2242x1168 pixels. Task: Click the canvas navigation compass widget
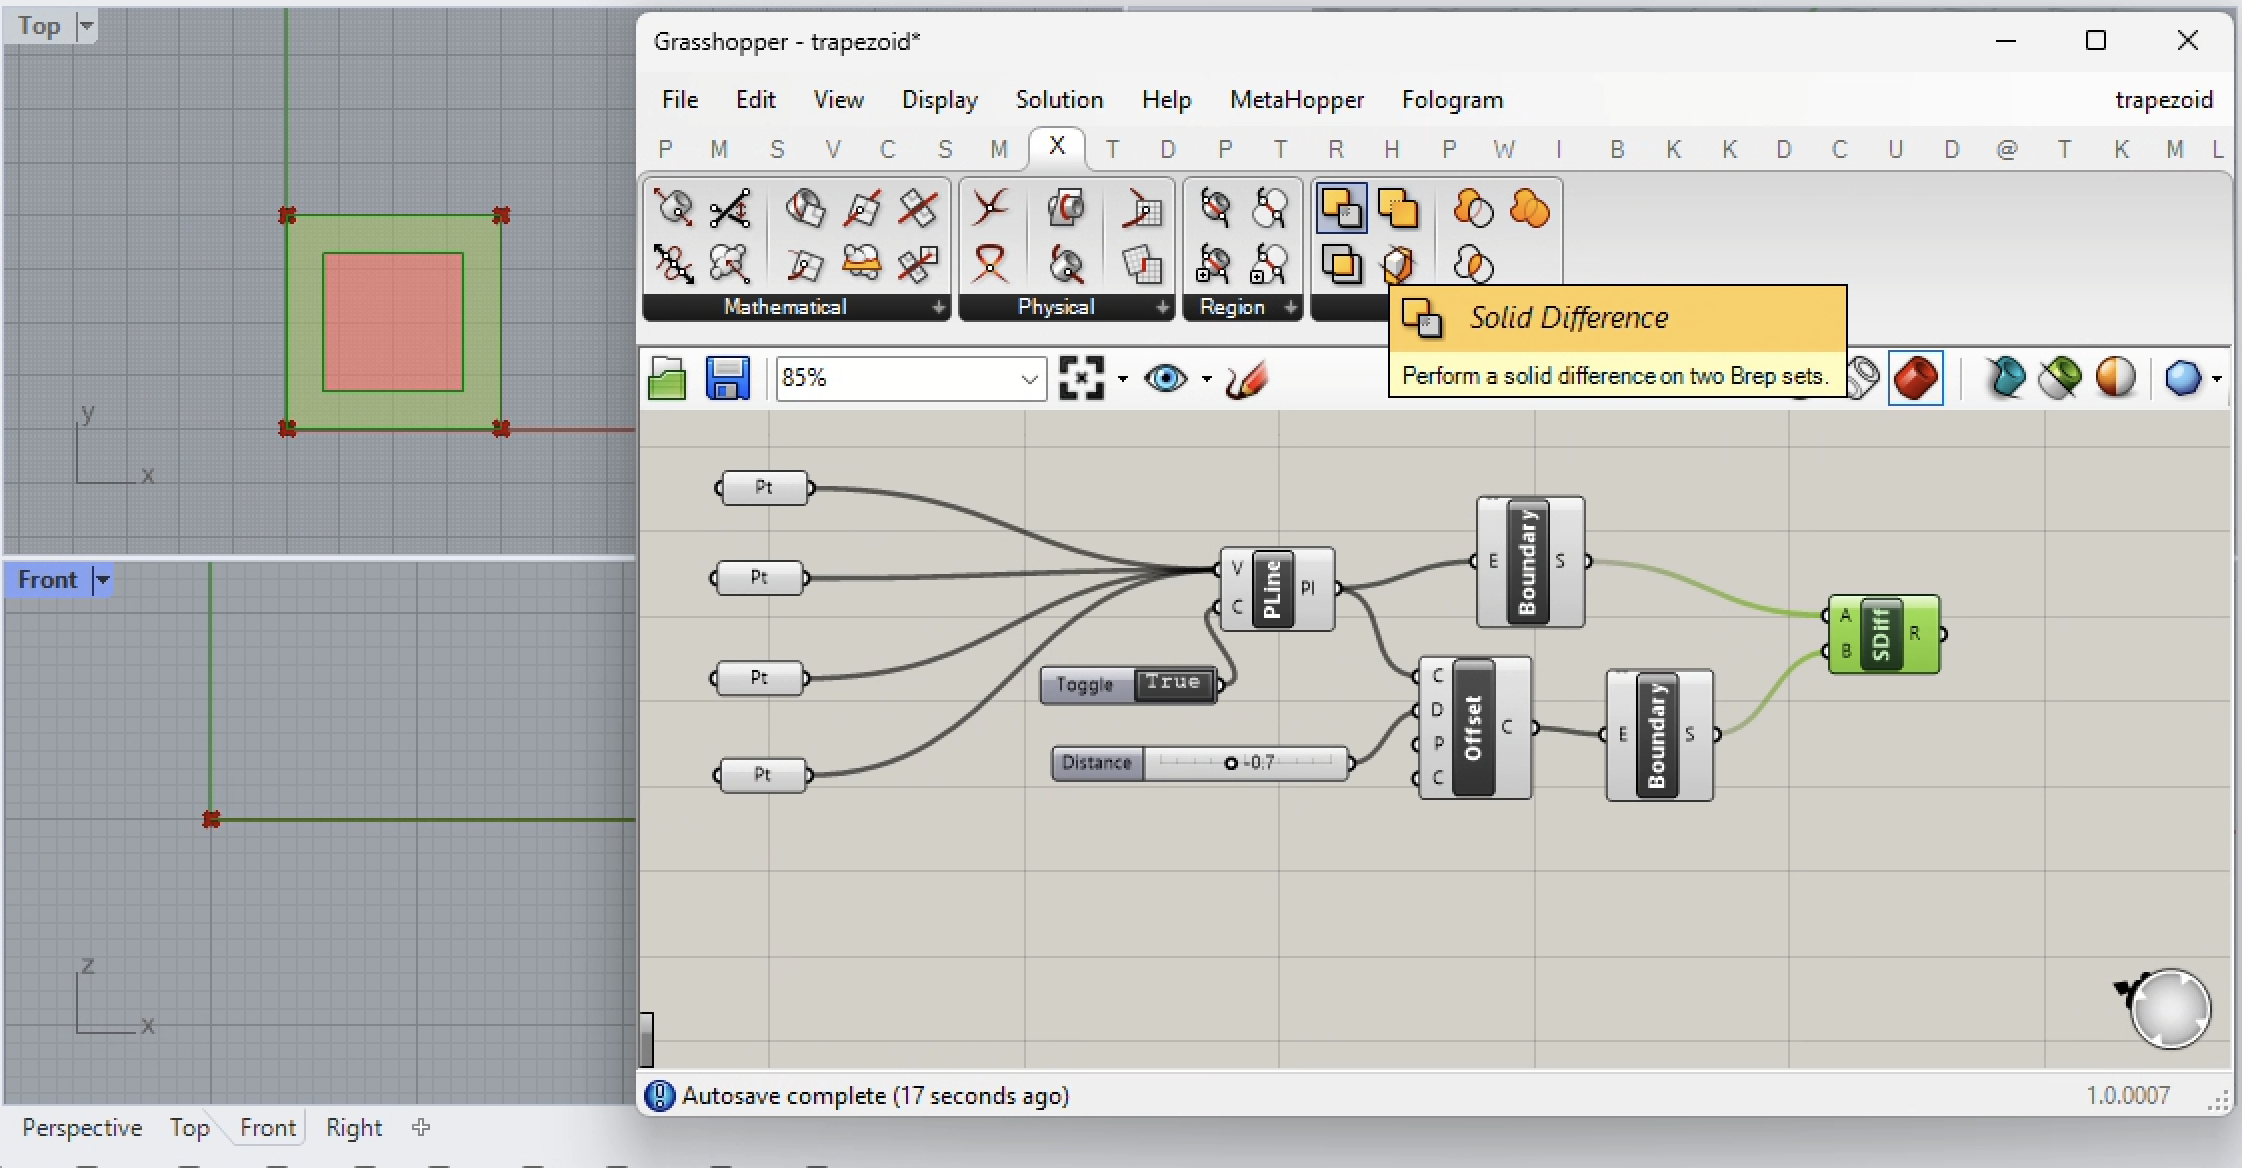(2169, 1008)
